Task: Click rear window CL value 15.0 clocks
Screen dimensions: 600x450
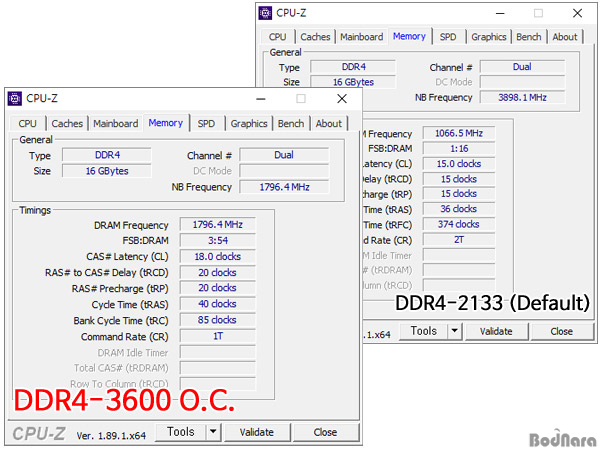Action: [459, 164]
